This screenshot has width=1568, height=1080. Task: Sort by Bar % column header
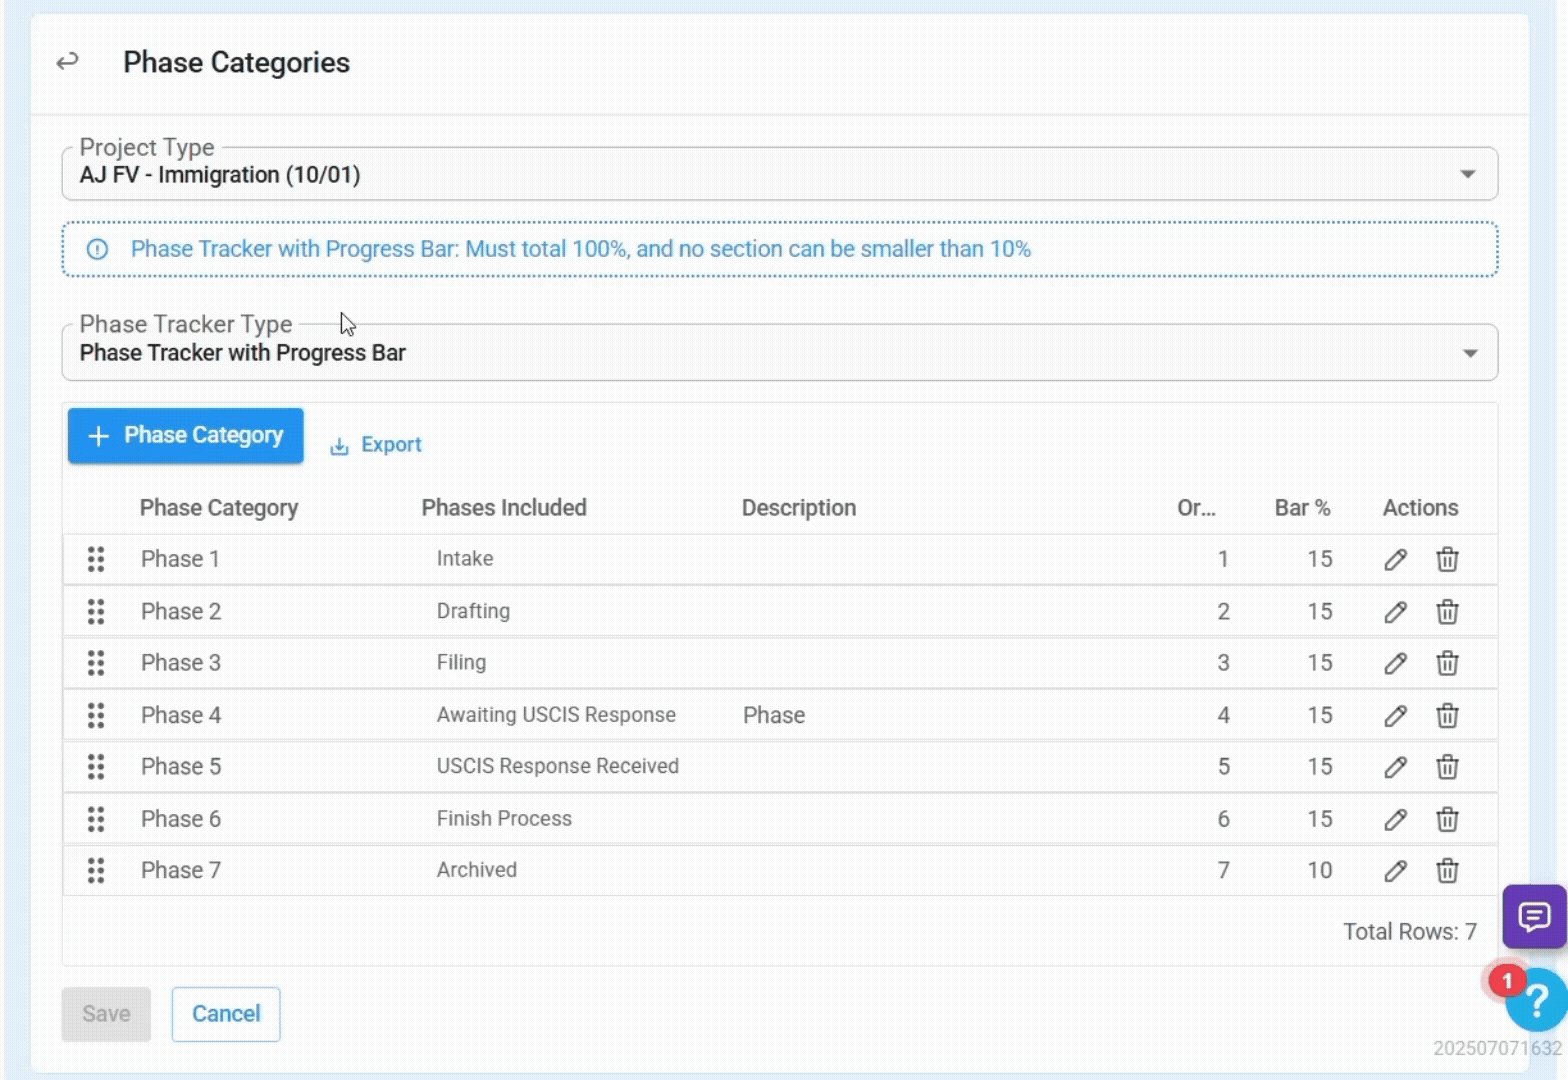pos(1302,508)
